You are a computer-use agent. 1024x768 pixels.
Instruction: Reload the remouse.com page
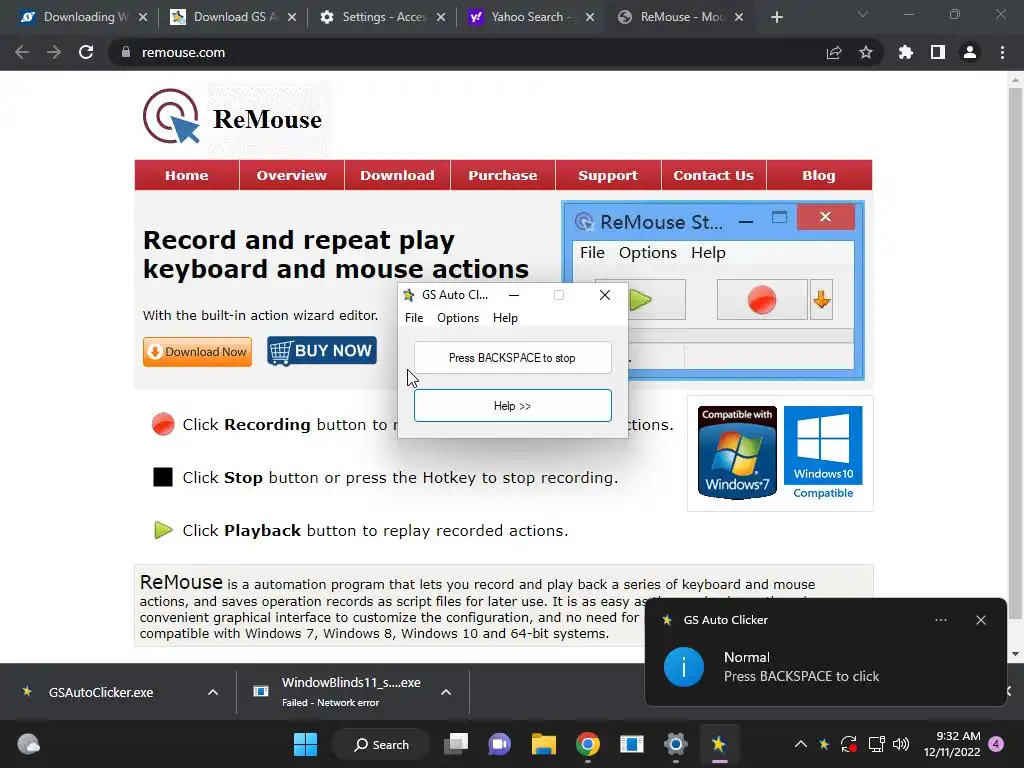pyautogui.click(x=86, y=52)
